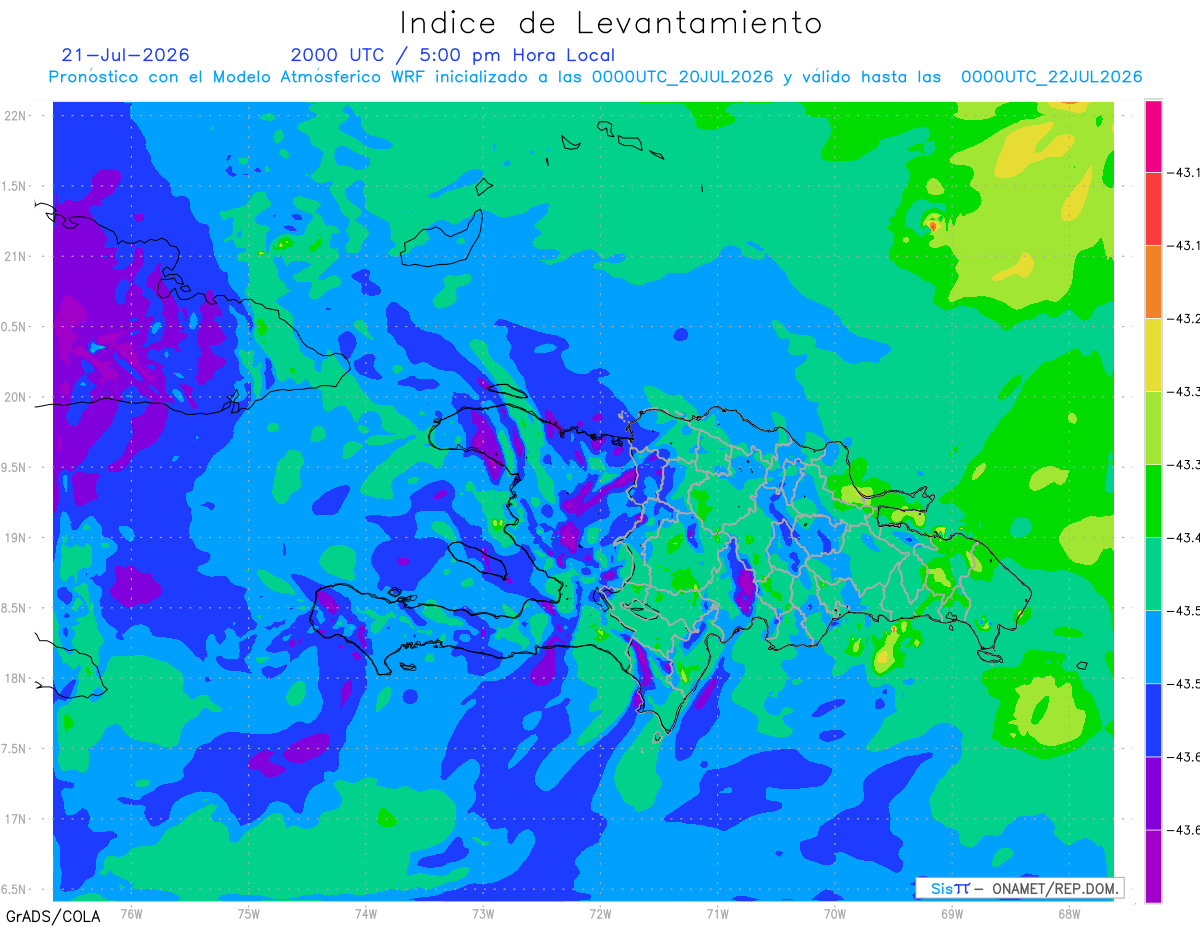Click the bottom-most purple legend band
The image size is (1200, 927).
click(x=1153, y=866)
